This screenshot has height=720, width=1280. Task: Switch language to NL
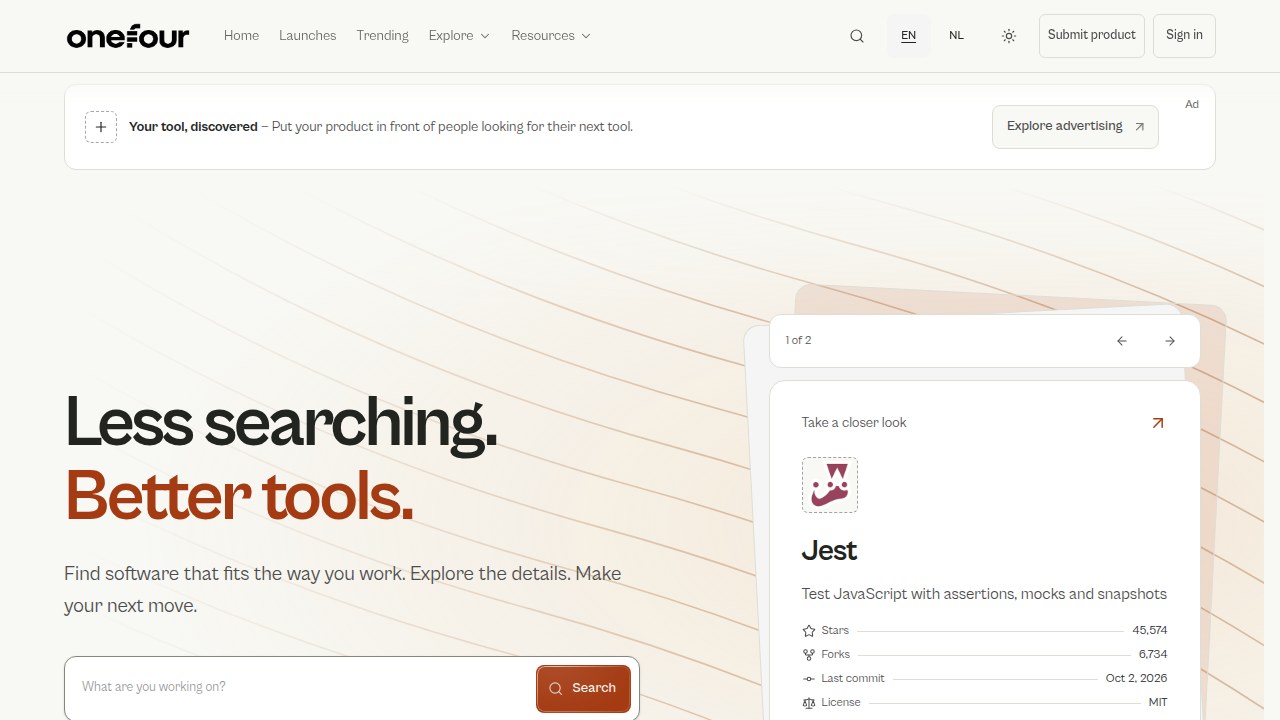(957, 36)
